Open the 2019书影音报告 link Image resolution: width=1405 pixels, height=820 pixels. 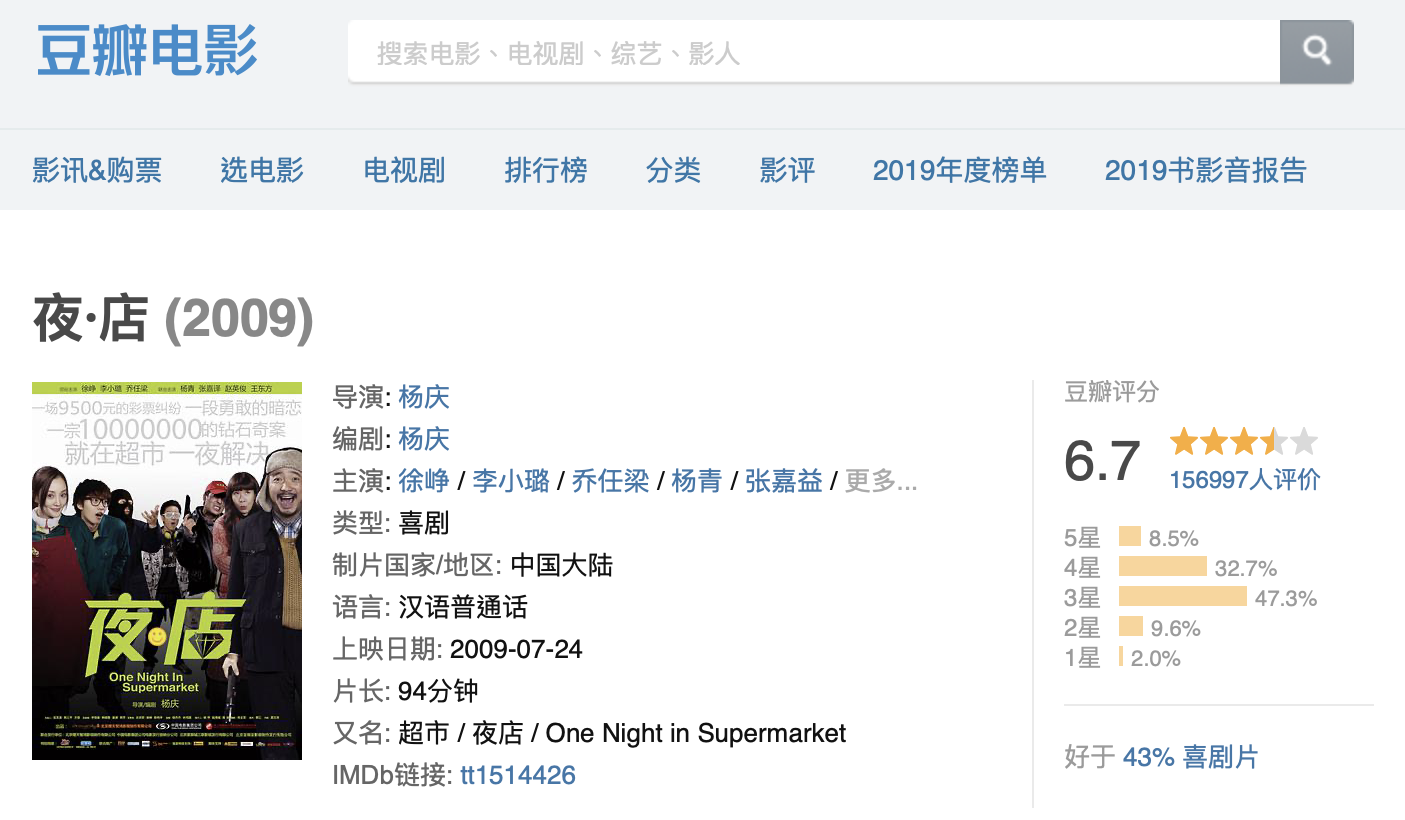tap(1205, 170)
